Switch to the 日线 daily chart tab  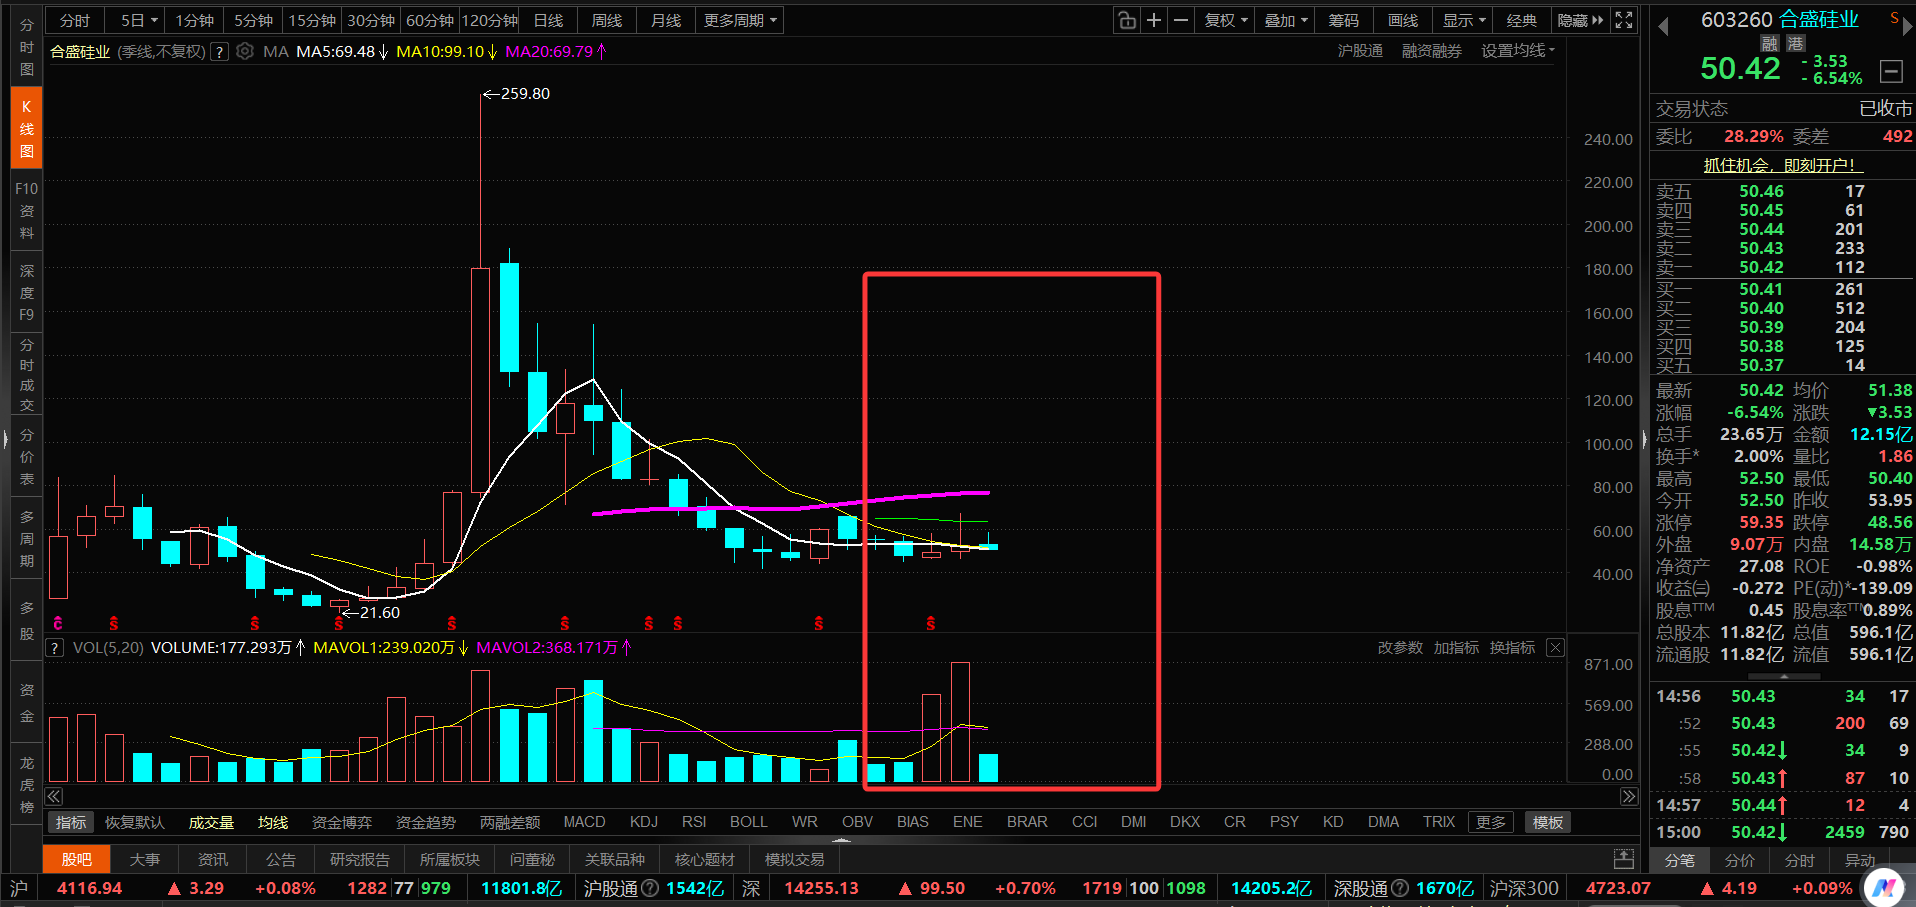(548, 20)
